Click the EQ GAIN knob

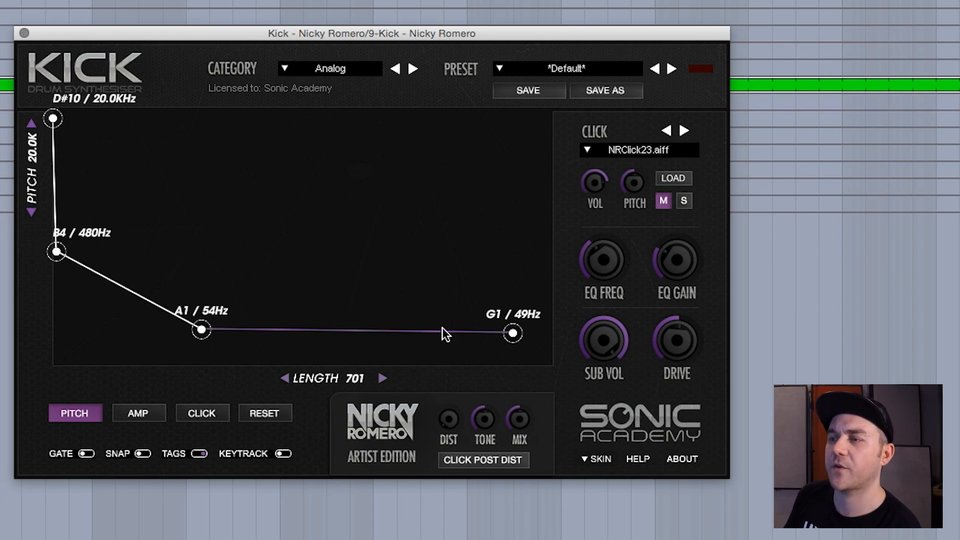pos(677,260)
